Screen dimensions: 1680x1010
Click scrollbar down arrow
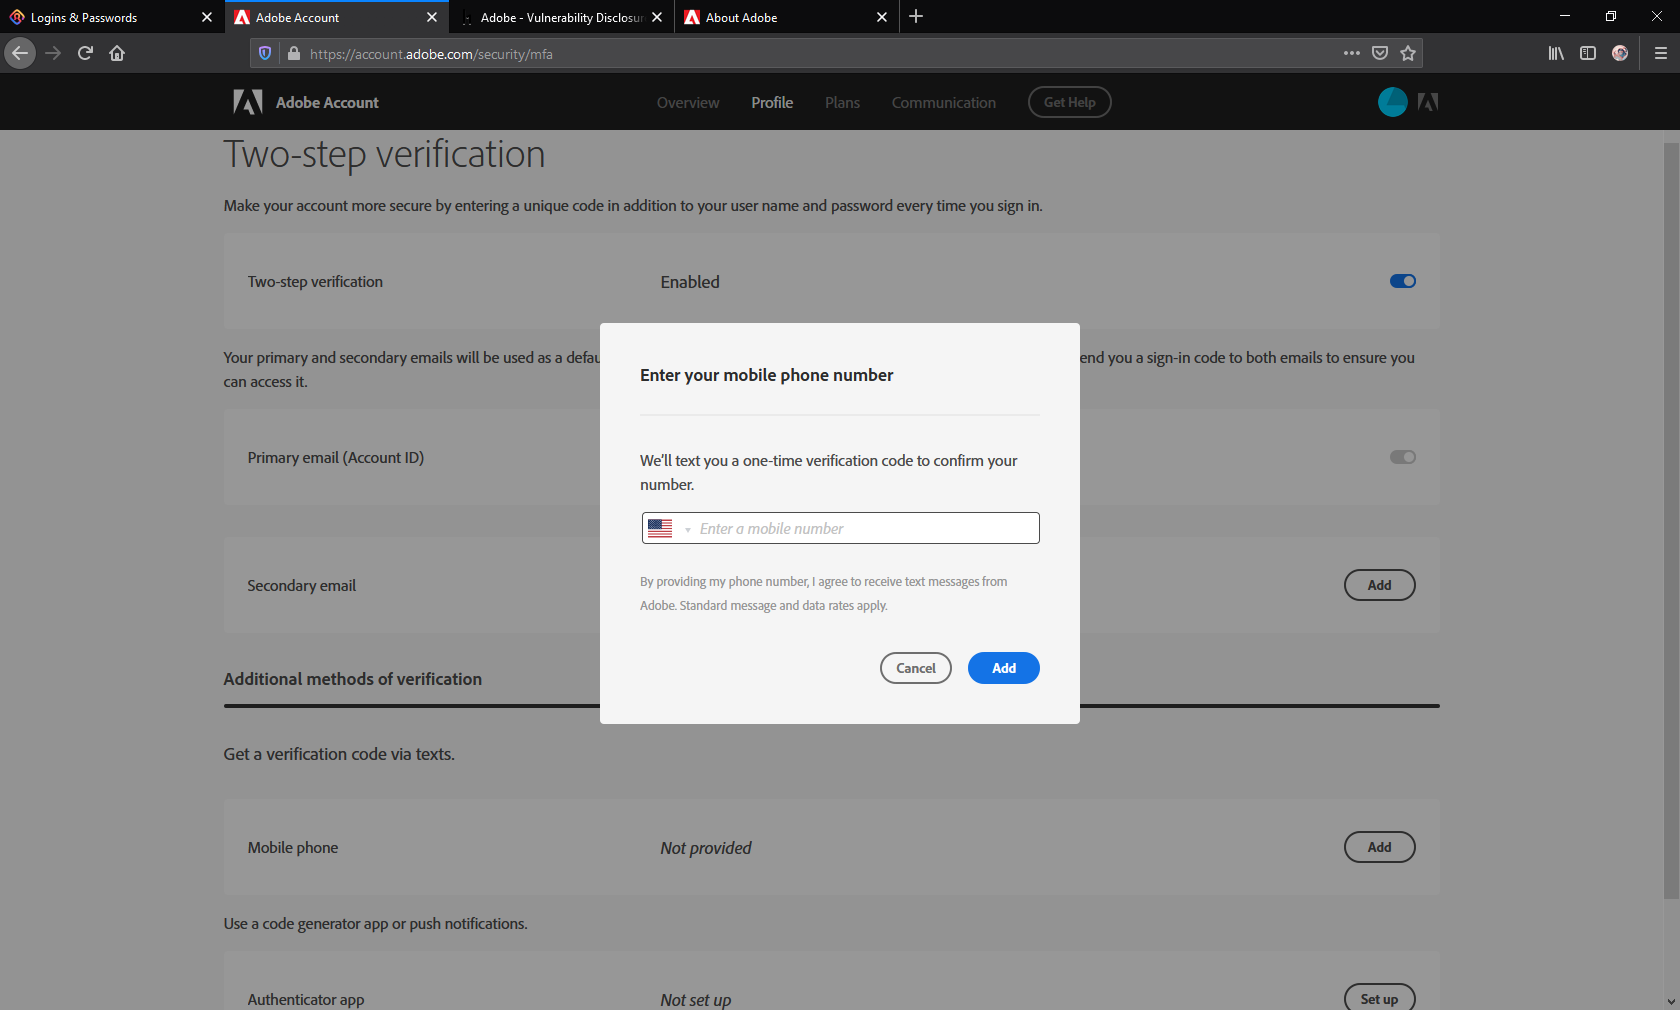point(1671,1001)
